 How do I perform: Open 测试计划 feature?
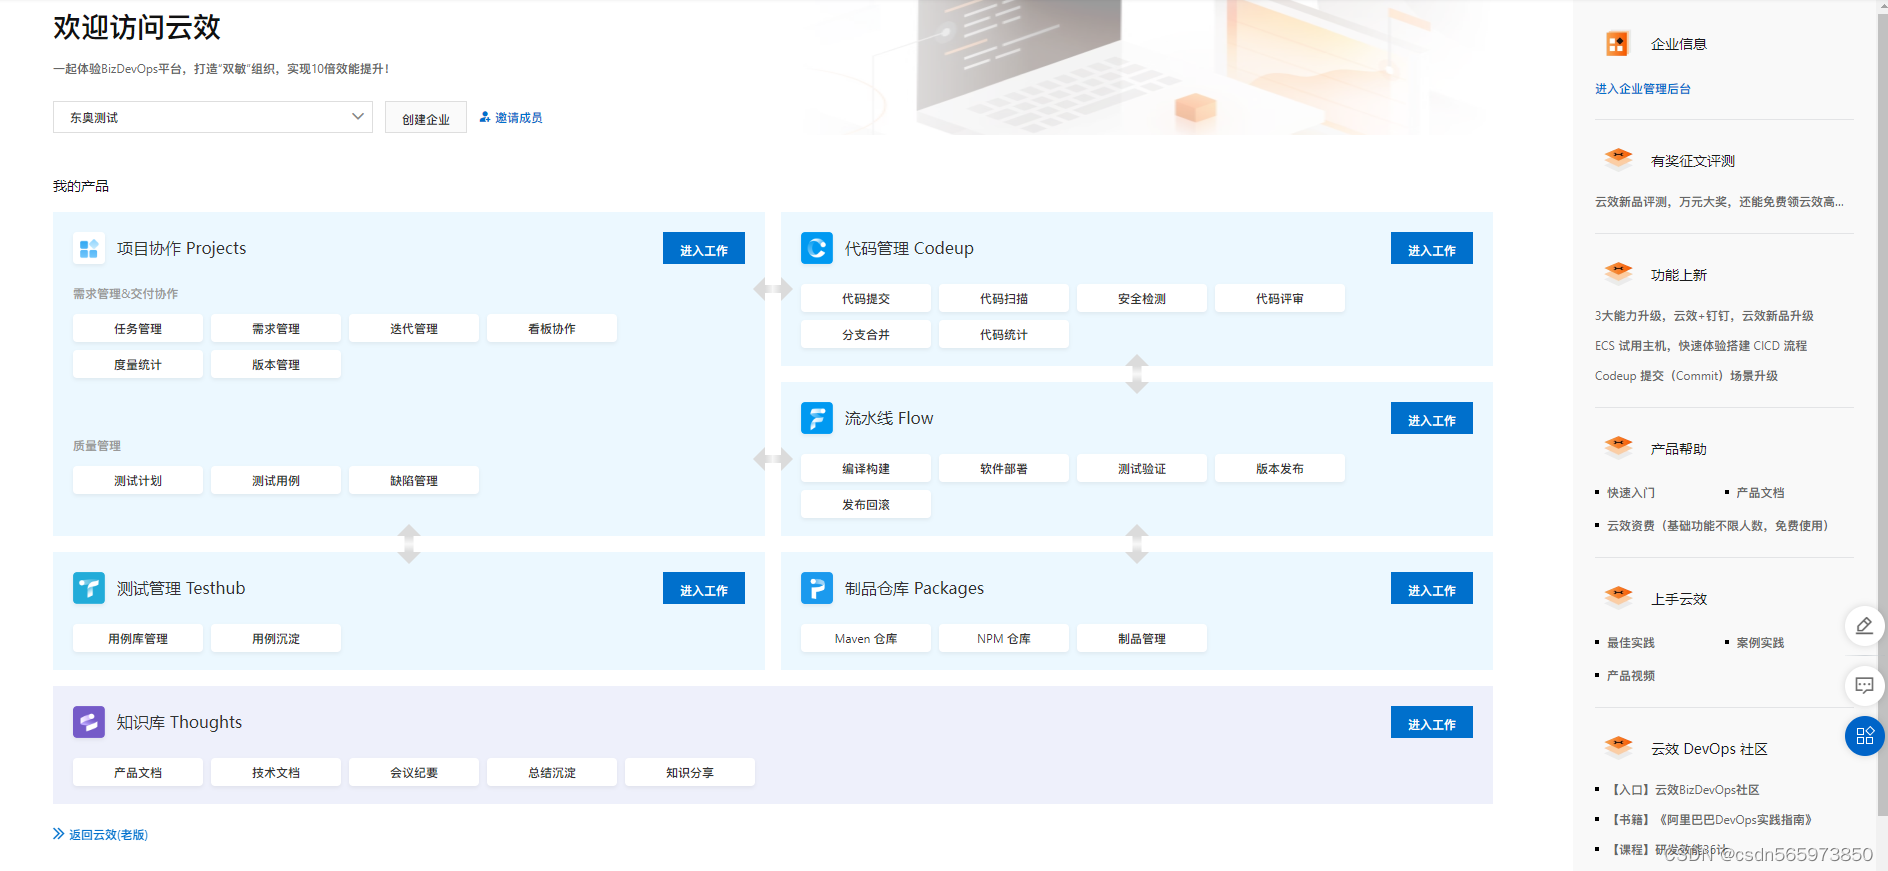138,480
